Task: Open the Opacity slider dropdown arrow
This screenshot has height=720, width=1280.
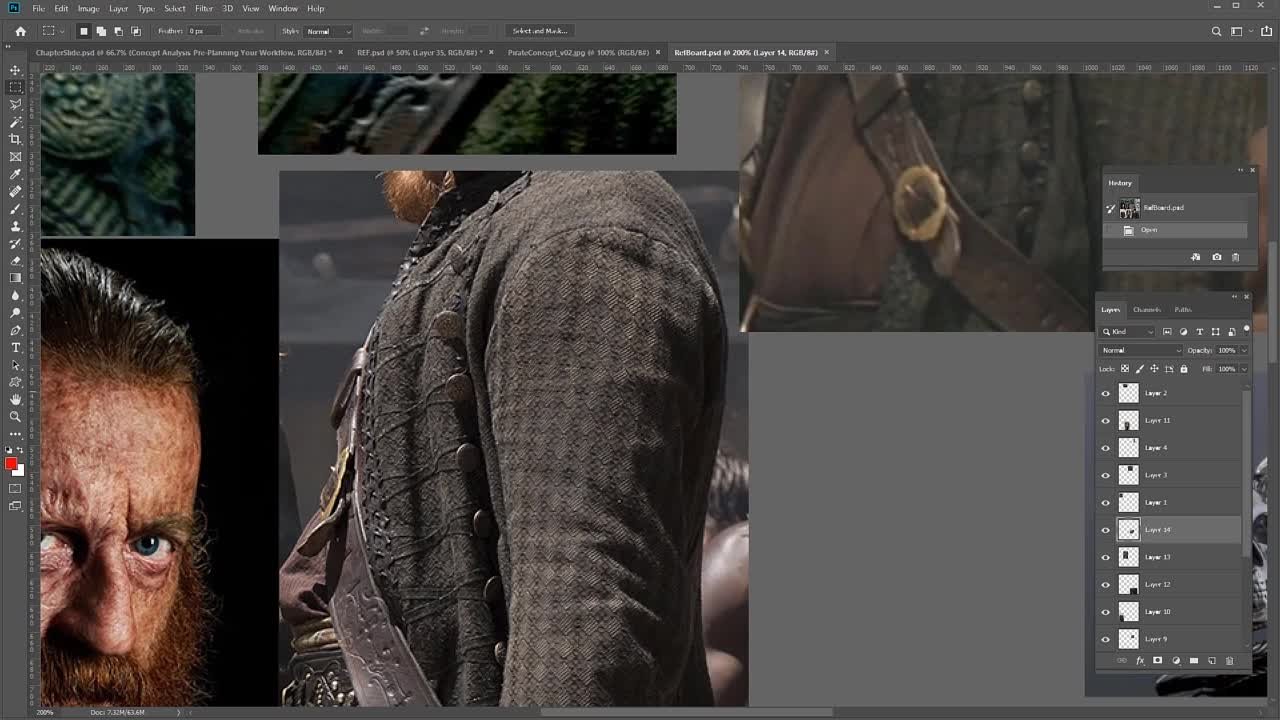Action: tap(1243, 351)
